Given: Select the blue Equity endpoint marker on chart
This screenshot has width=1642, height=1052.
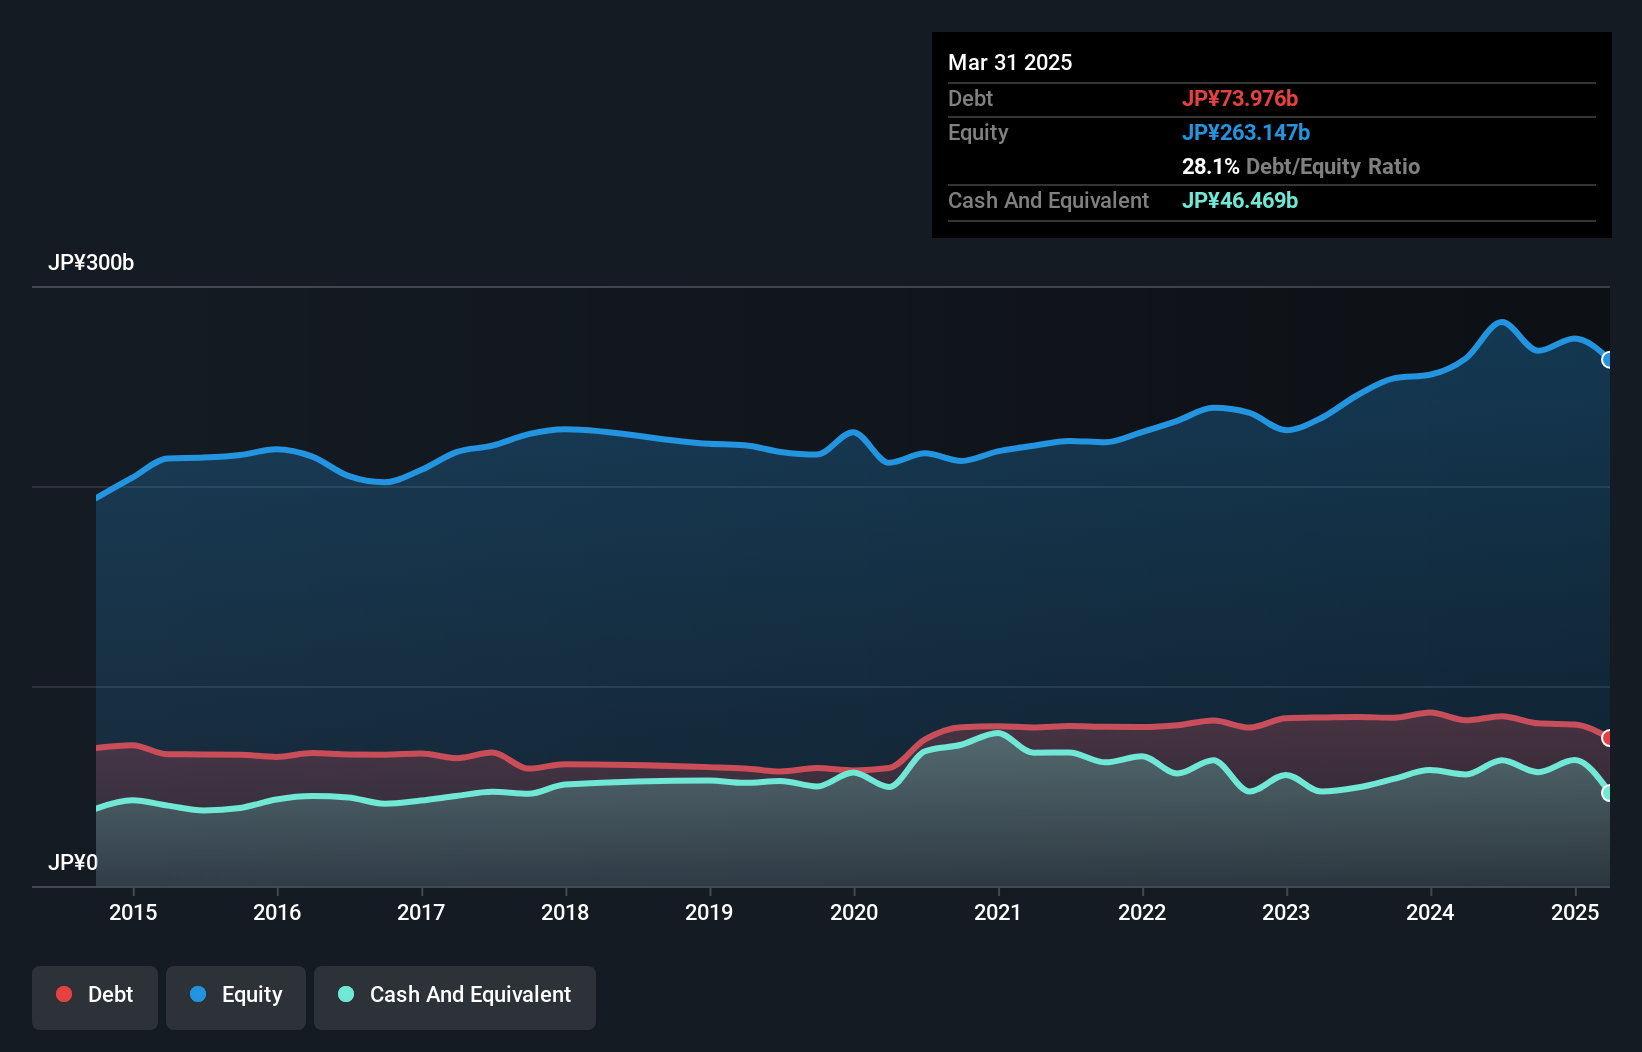Looking at the screenshot, I should (x=1608, y=360).
